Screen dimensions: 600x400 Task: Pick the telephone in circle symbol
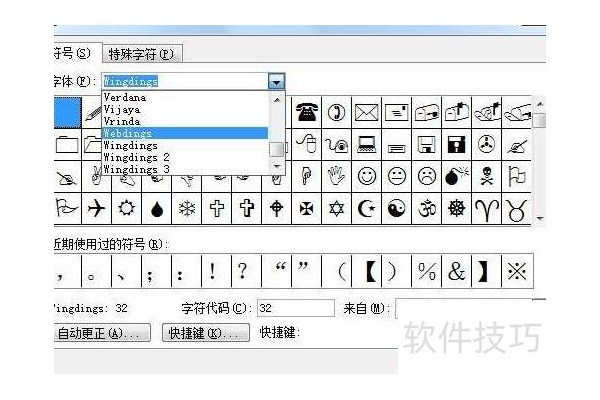pyautogui.click(x=337, y=113)
